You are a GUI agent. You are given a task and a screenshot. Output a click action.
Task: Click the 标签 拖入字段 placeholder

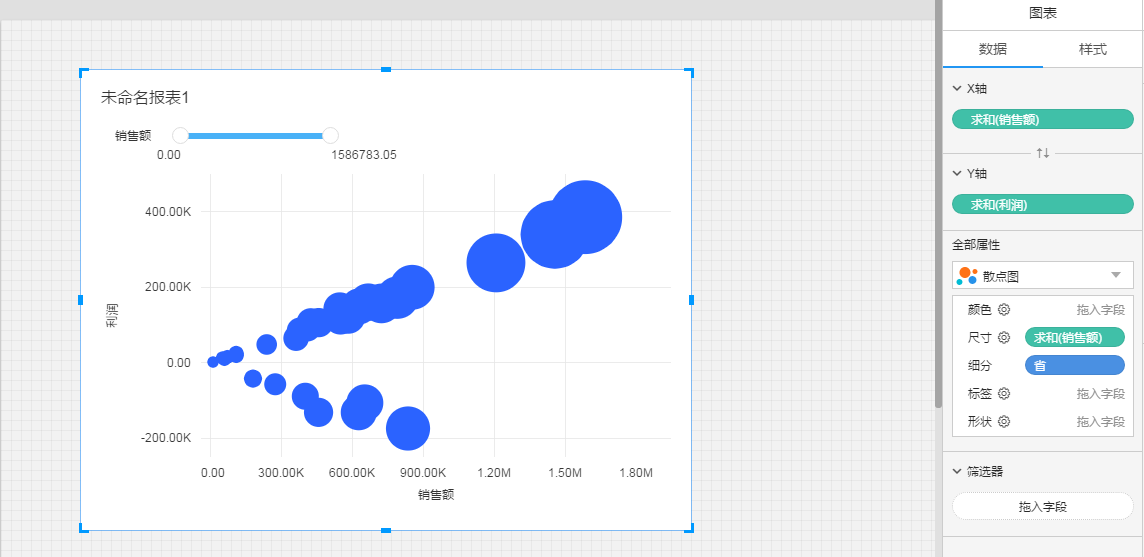click(x=1100, y=393)
